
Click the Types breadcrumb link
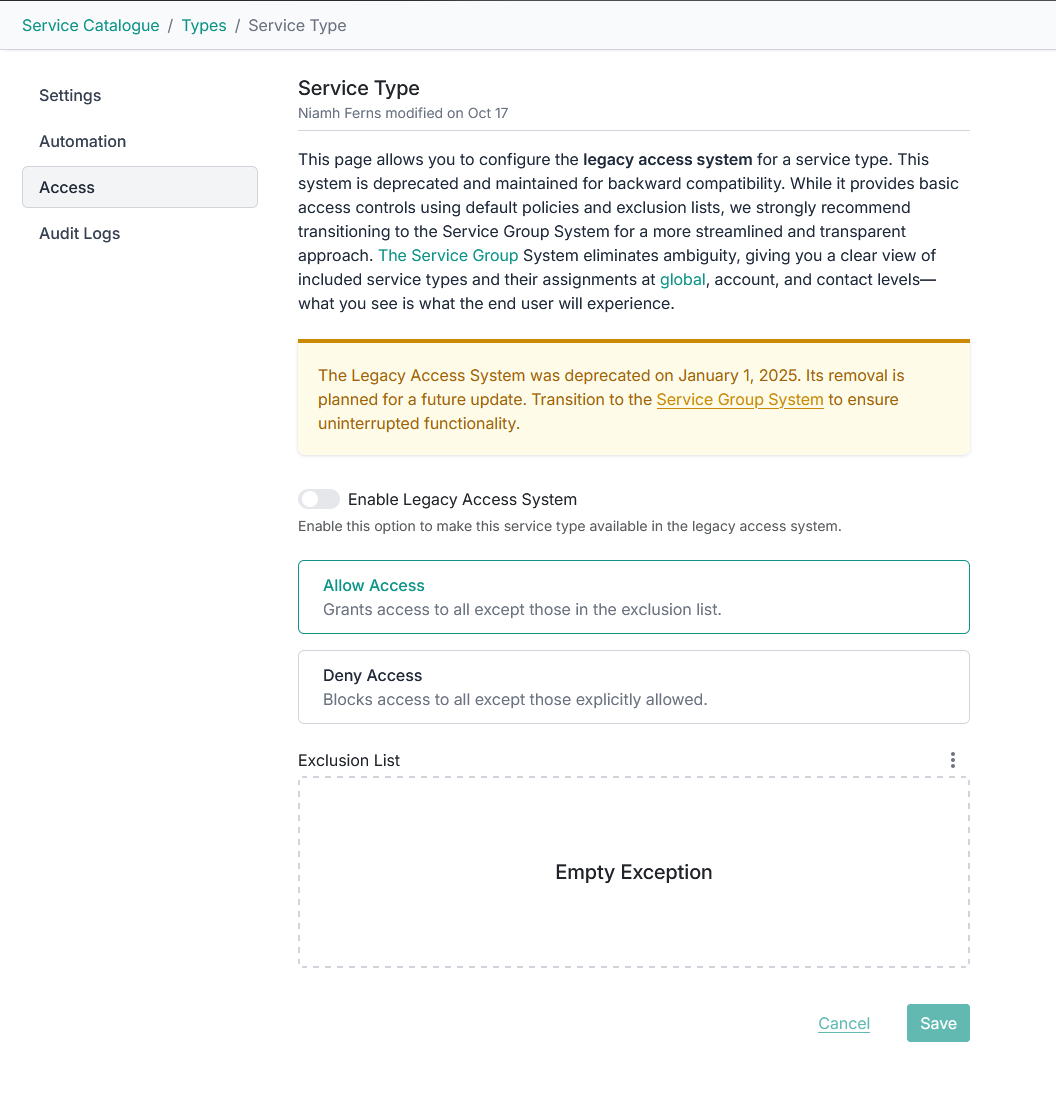pos(204,25)
